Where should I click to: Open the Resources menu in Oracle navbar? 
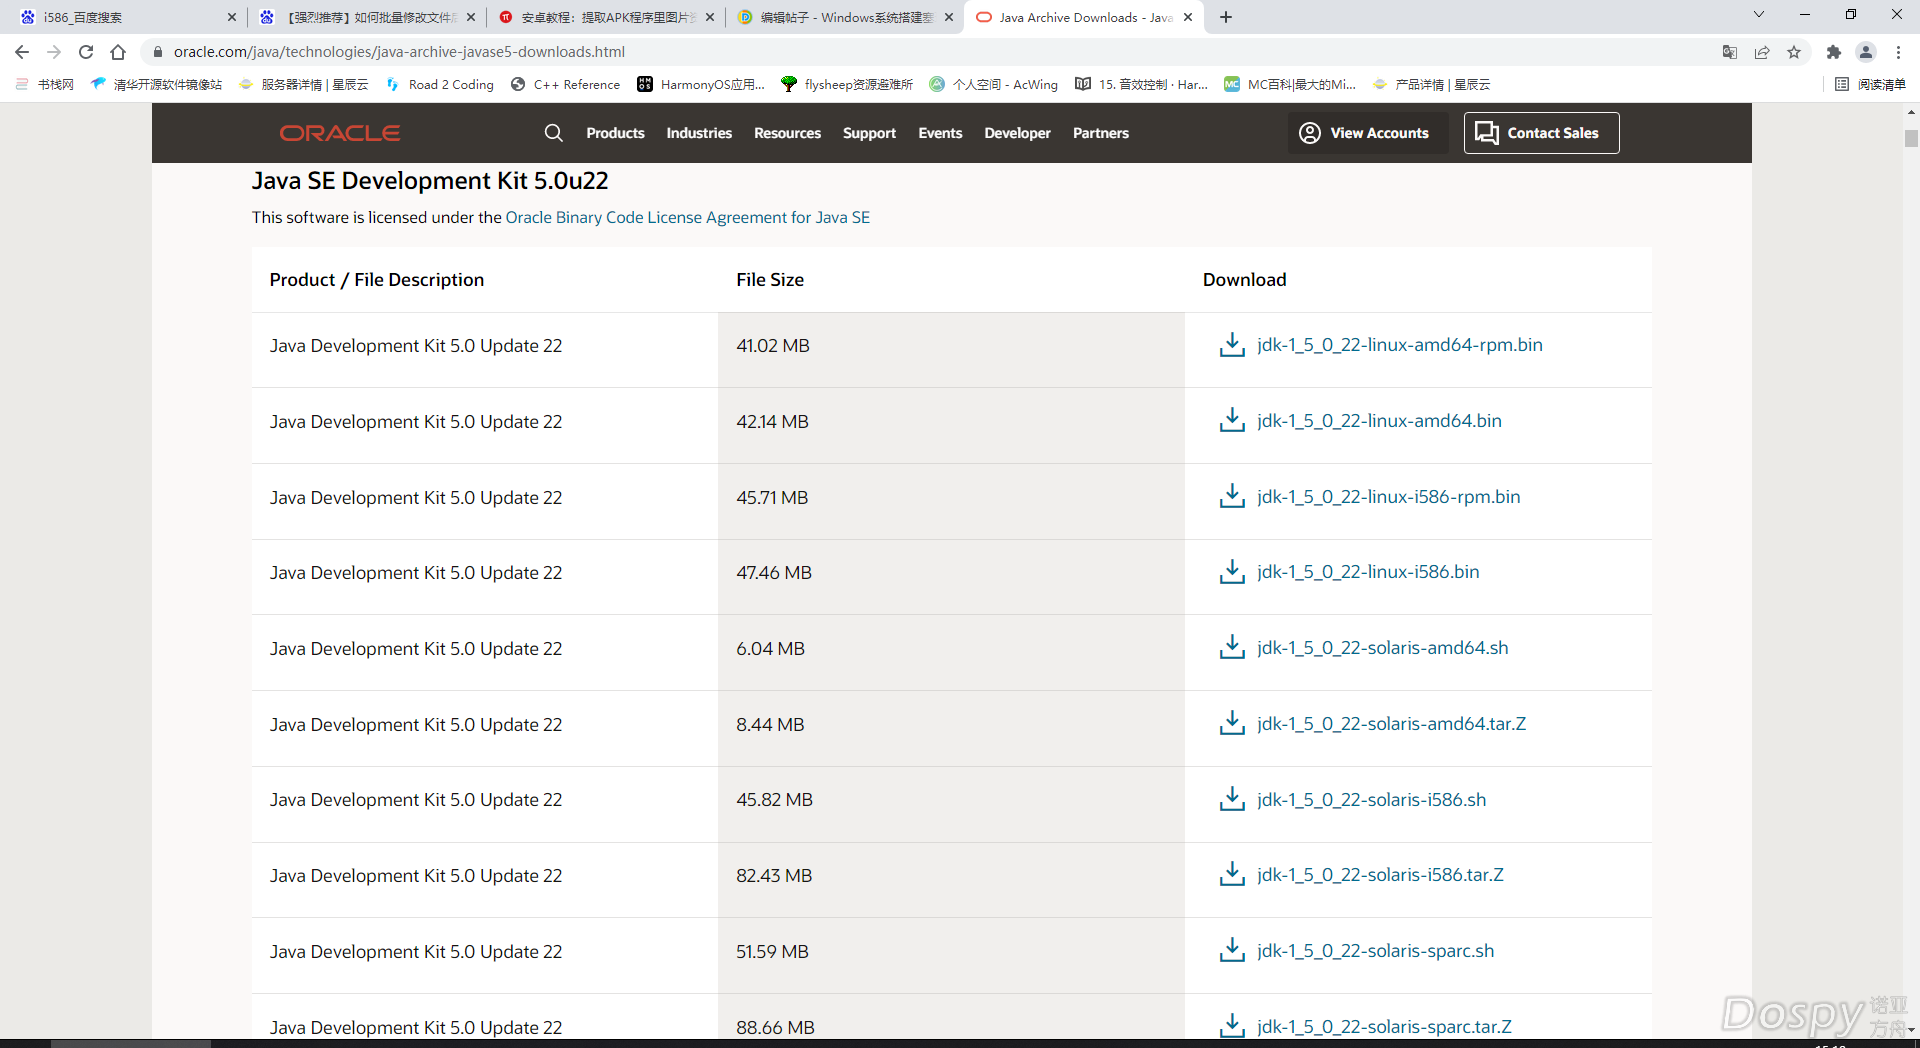787,133
